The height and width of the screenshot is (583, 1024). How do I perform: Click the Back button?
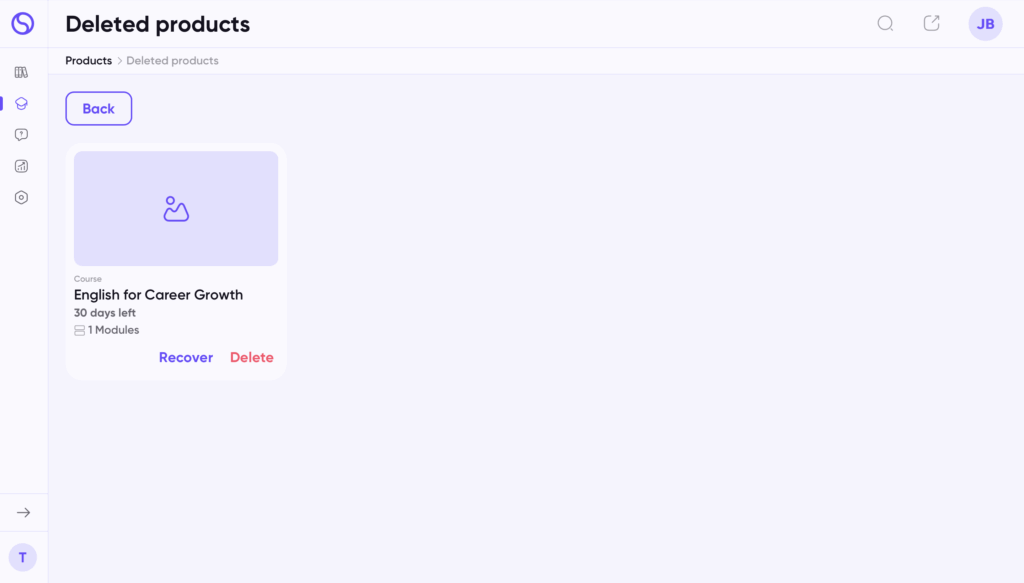click(x=99, y=108)
